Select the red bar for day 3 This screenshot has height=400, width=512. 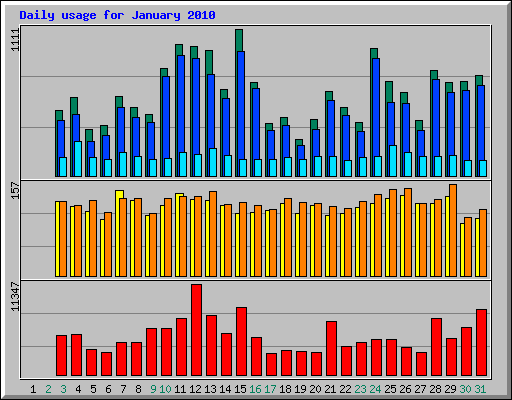pos(61,356)
